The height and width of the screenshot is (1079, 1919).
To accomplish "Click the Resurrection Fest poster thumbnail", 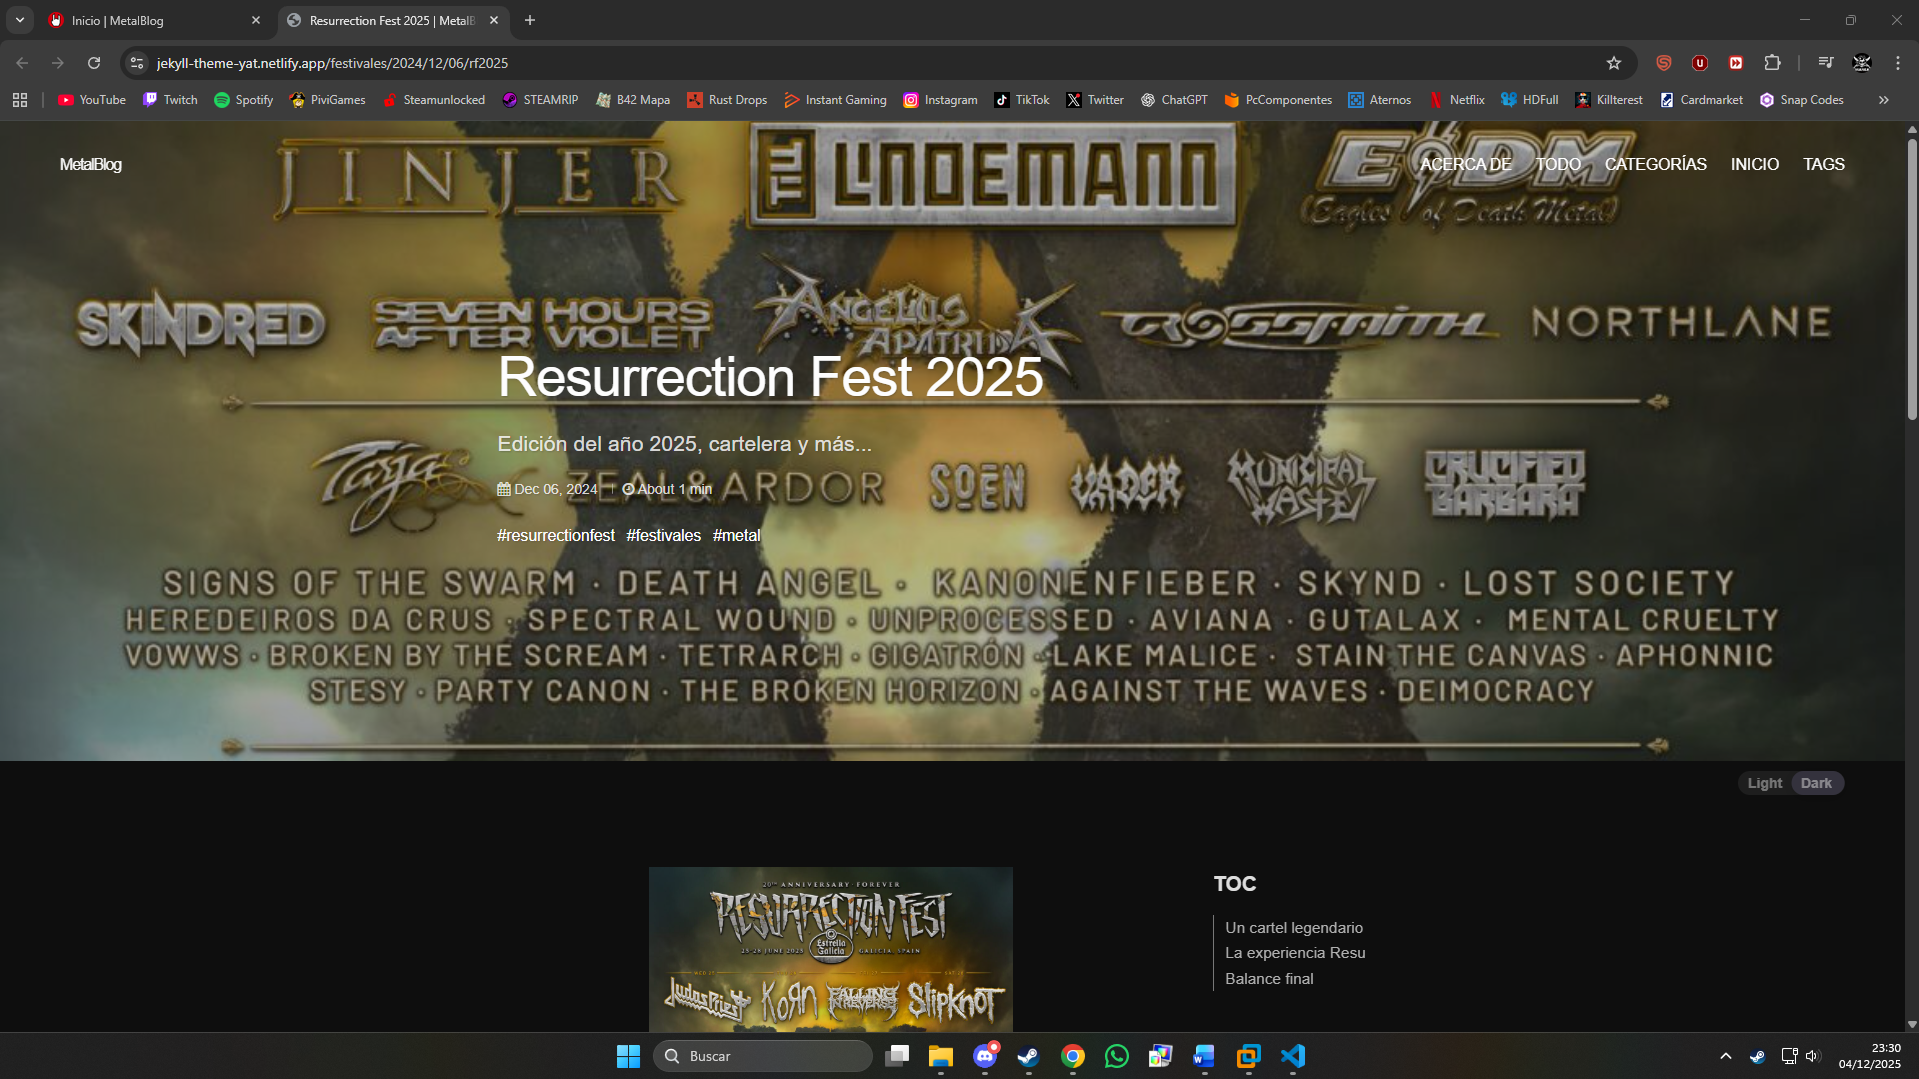I will click(830, 948).
